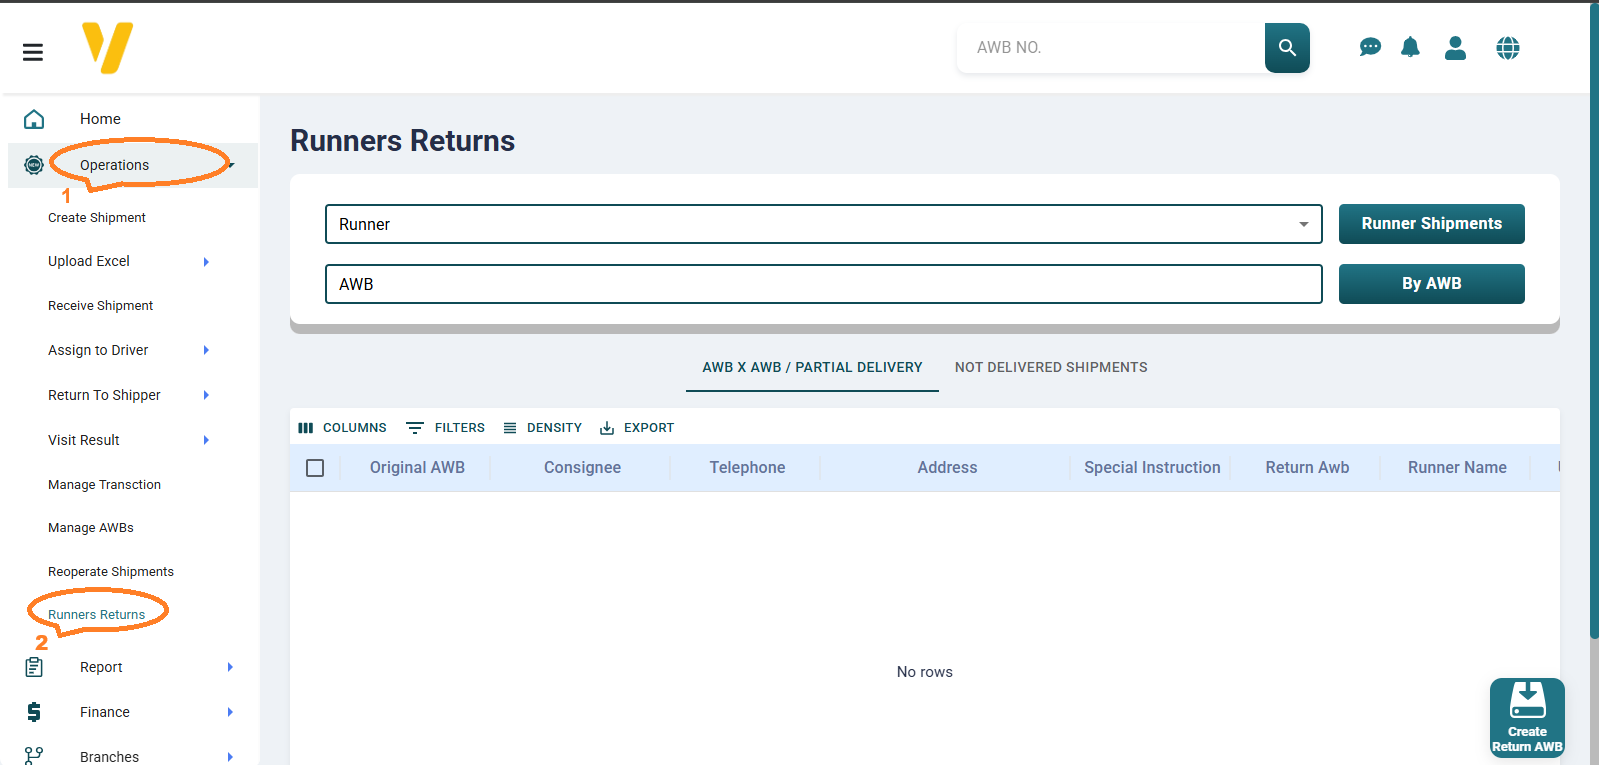Click the By AWB button

(1432, 284)
